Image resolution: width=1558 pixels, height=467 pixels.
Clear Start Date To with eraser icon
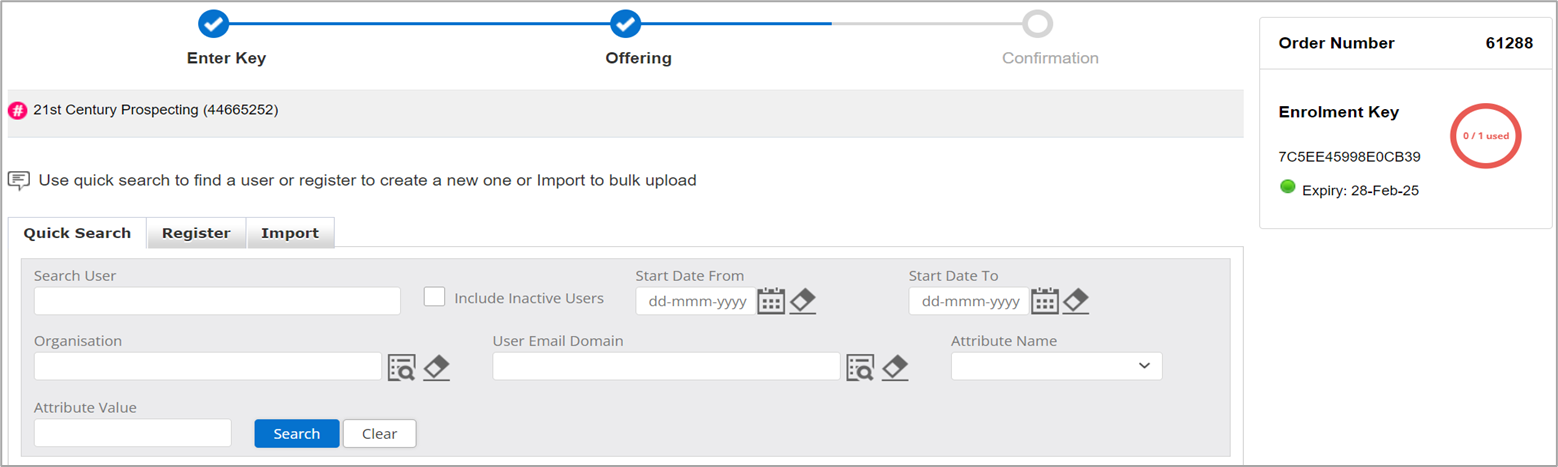tap(1076, 301)
